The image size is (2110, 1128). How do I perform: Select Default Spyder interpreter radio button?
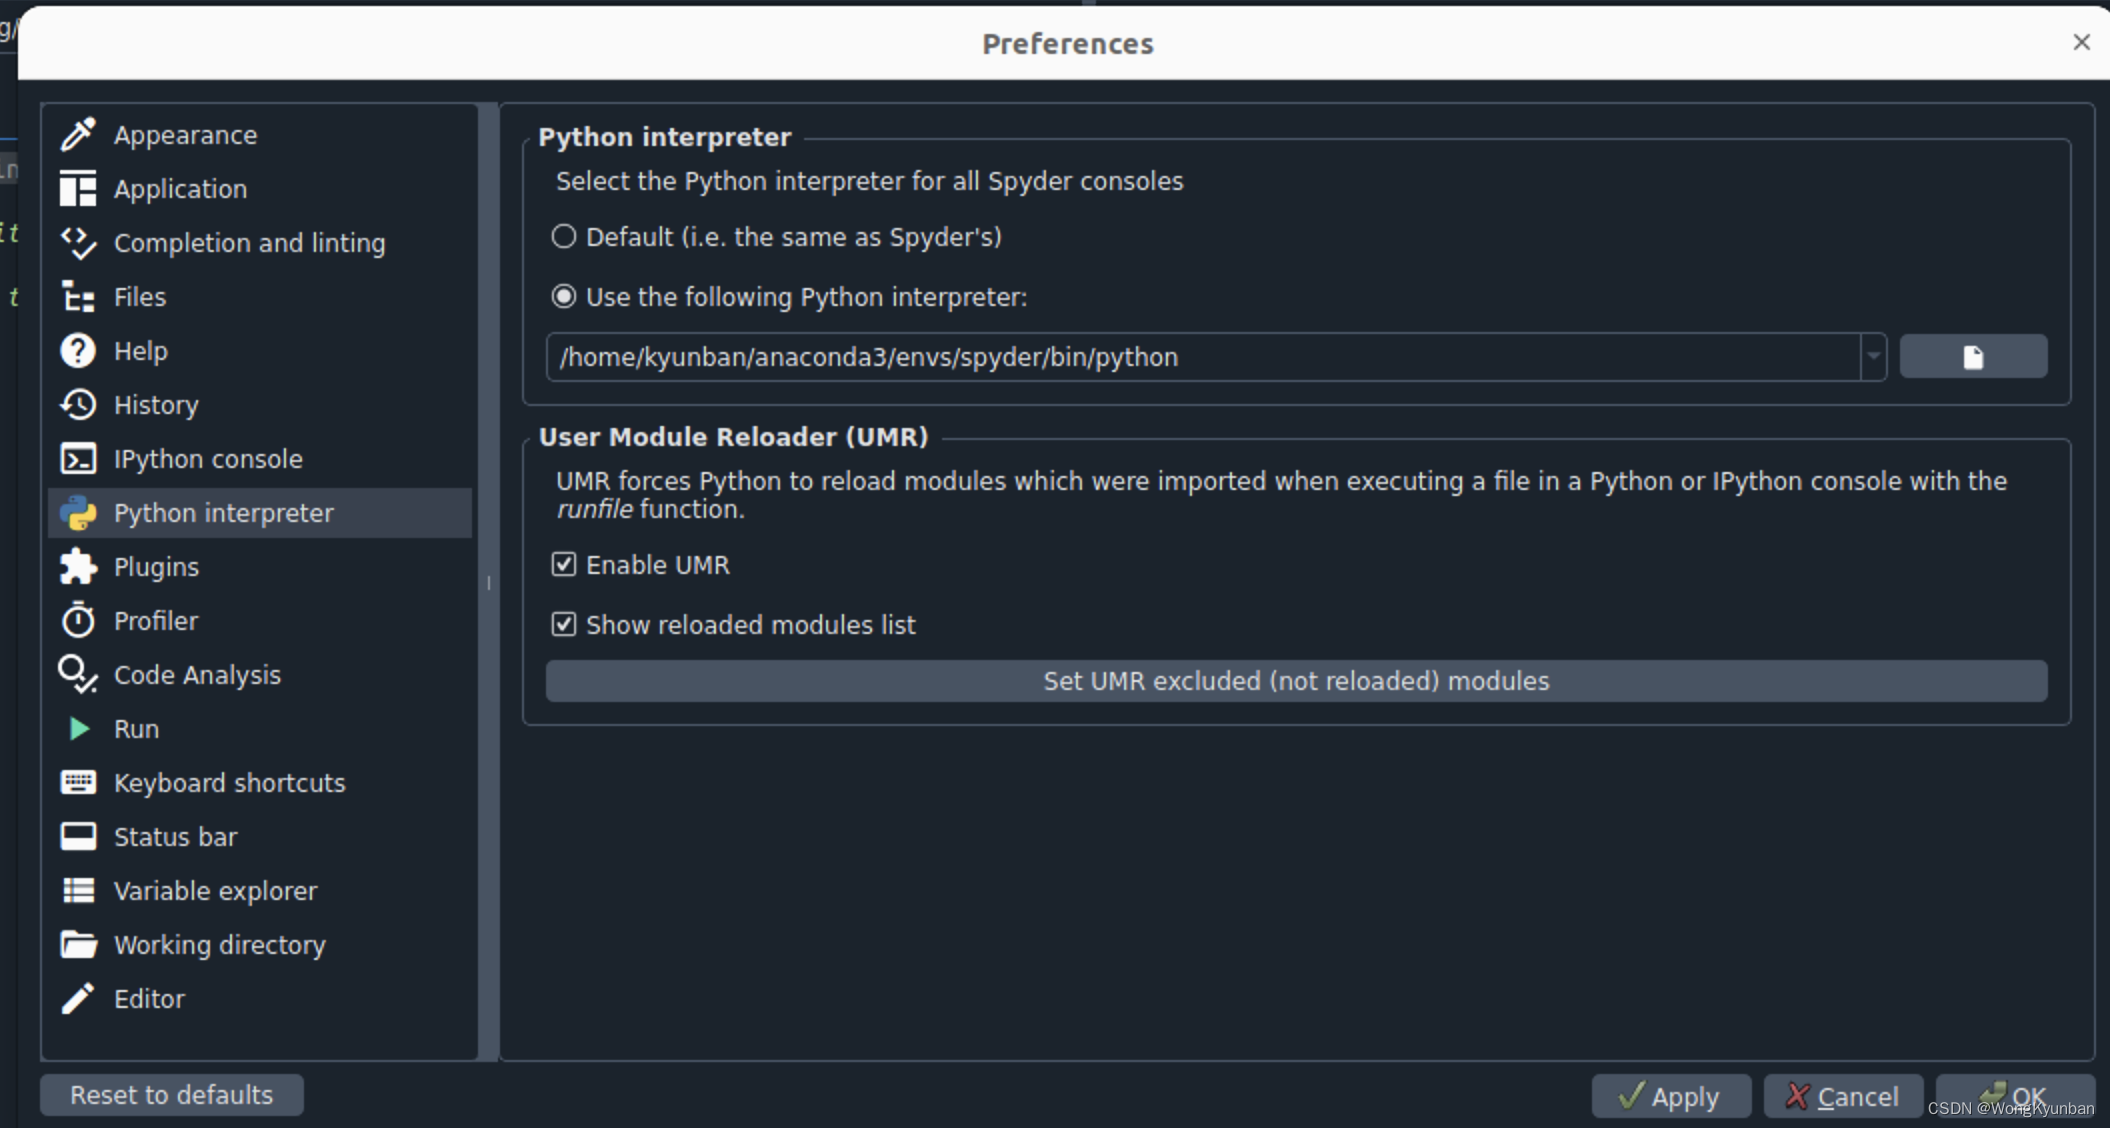(x=564, y=237)
